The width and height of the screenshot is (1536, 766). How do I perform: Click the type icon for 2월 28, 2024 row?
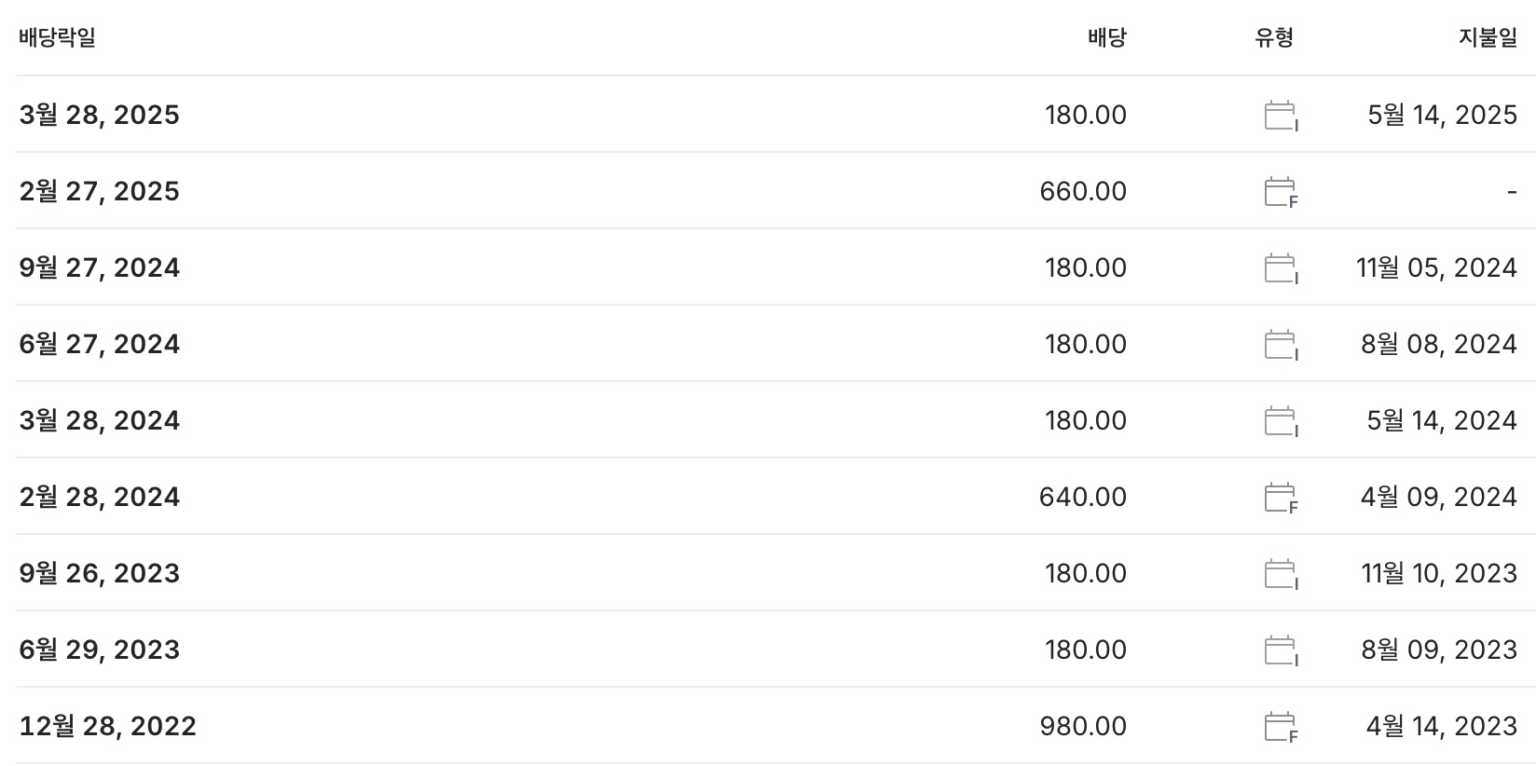tap(1280, 497)
